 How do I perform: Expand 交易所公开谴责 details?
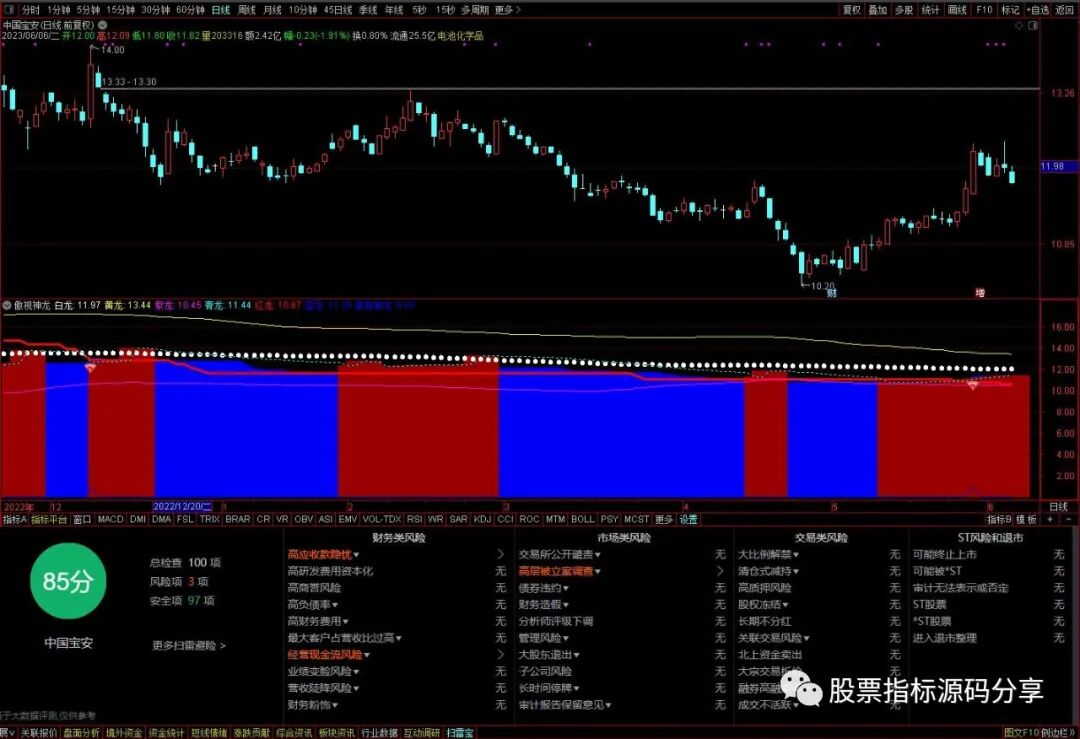point(560,554)
